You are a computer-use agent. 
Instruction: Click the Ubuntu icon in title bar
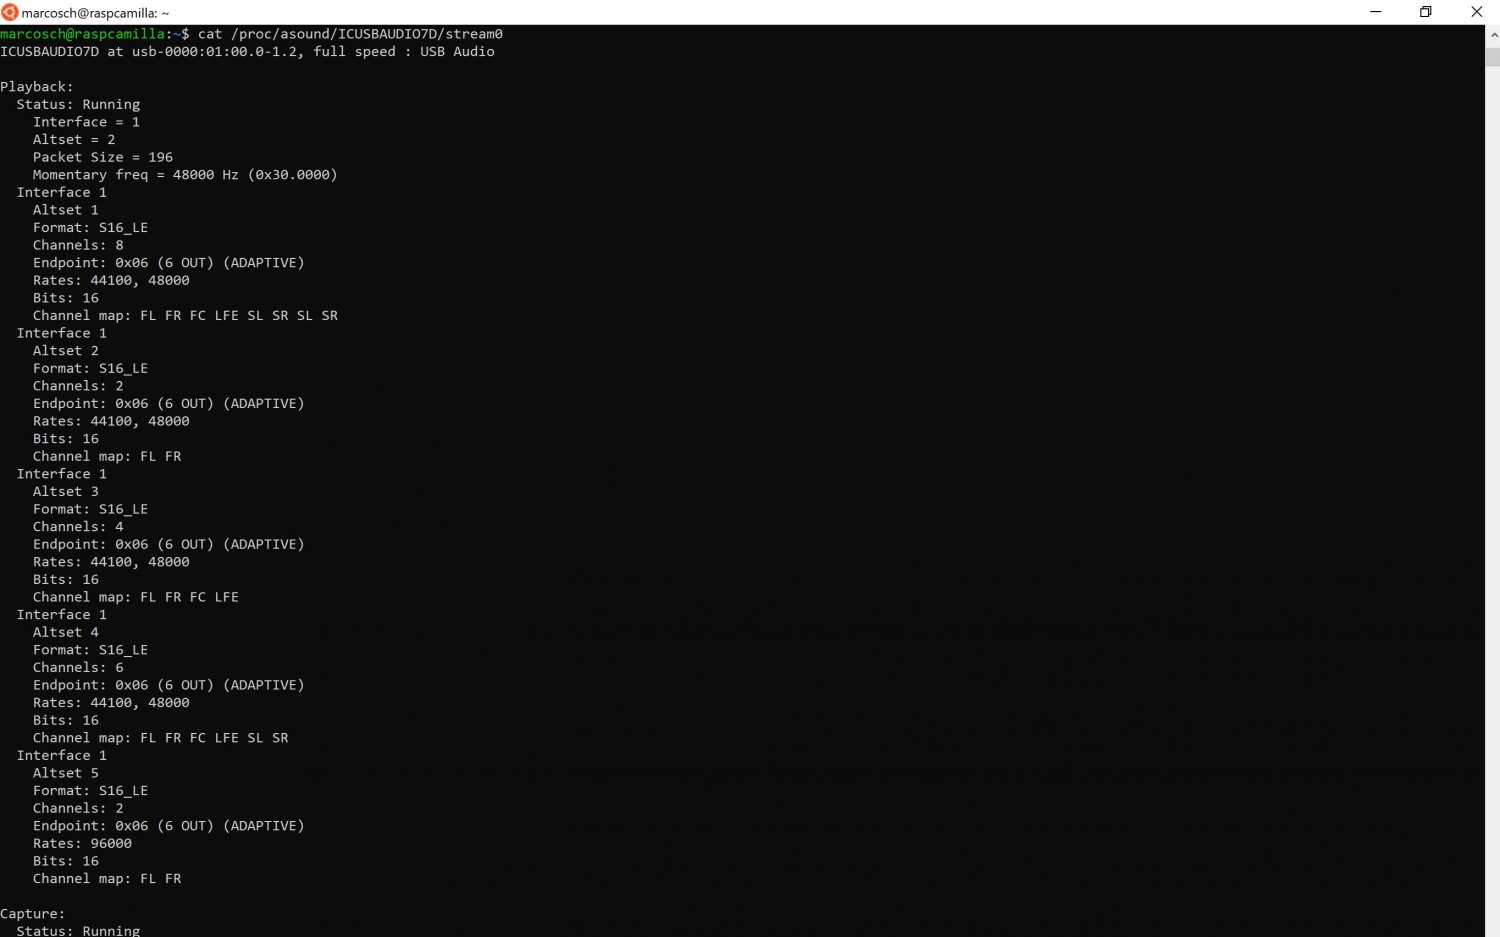10,12
